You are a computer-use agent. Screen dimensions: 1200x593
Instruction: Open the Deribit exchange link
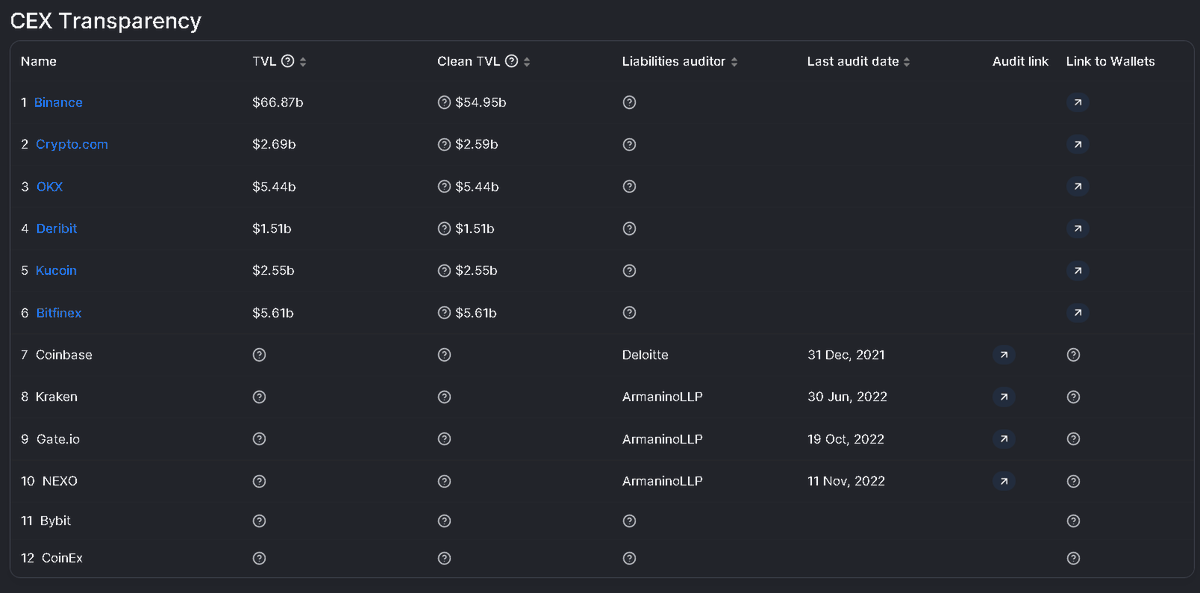pos(56,228)
